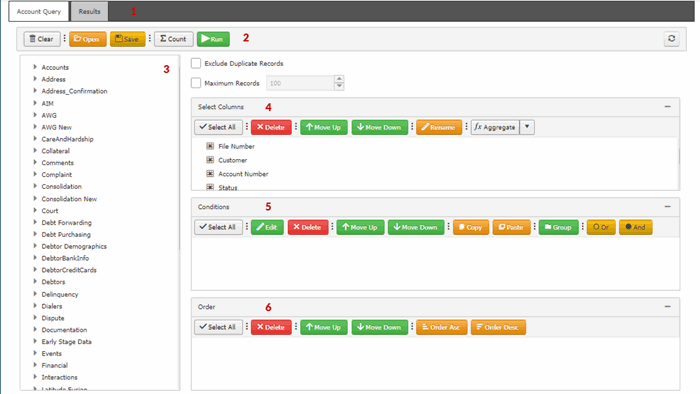Screen dimensions: 700x394
Task: Click the DebtorCreditCards tree item
Action: pos(69,270)
